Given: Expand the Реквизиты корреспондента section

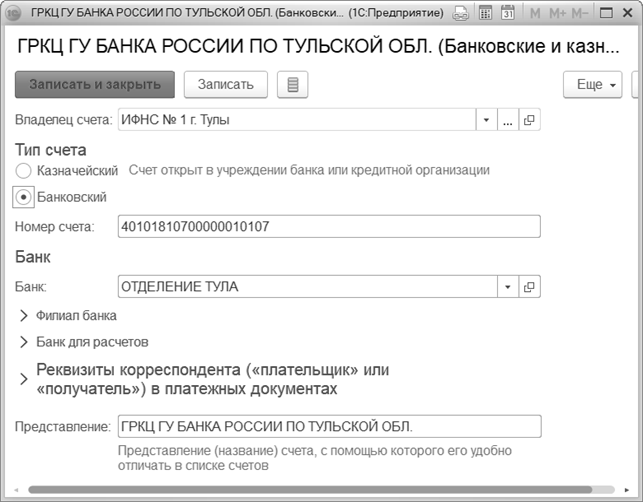Looking at the screenshot, I should (x=24, y=379).
